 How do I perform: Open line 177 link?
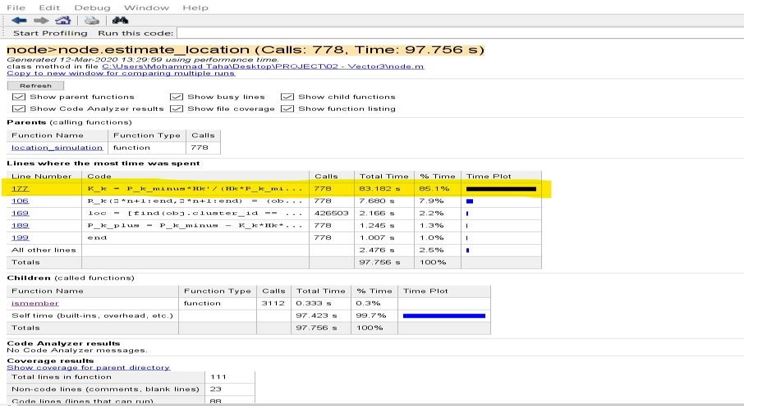point(19,188)
